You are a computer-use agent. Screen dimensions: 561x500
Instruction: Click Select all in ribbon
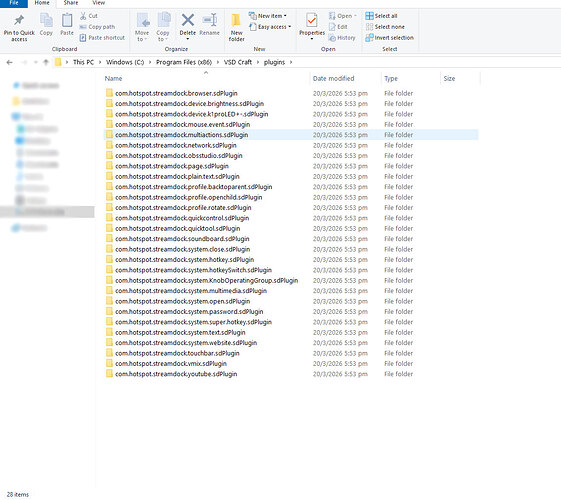[x=381, y=16]
